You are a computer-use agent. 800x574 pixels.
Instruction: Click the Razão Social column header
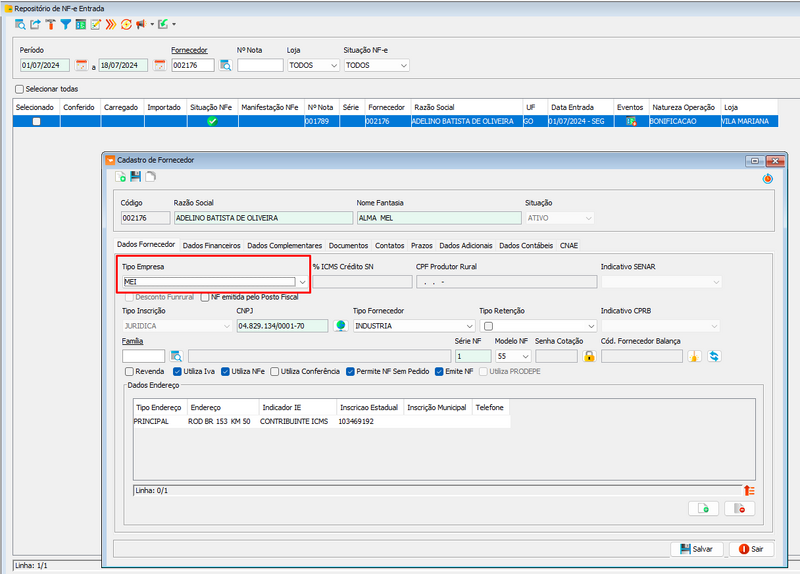pyautogui.click(x=467, y=107)
